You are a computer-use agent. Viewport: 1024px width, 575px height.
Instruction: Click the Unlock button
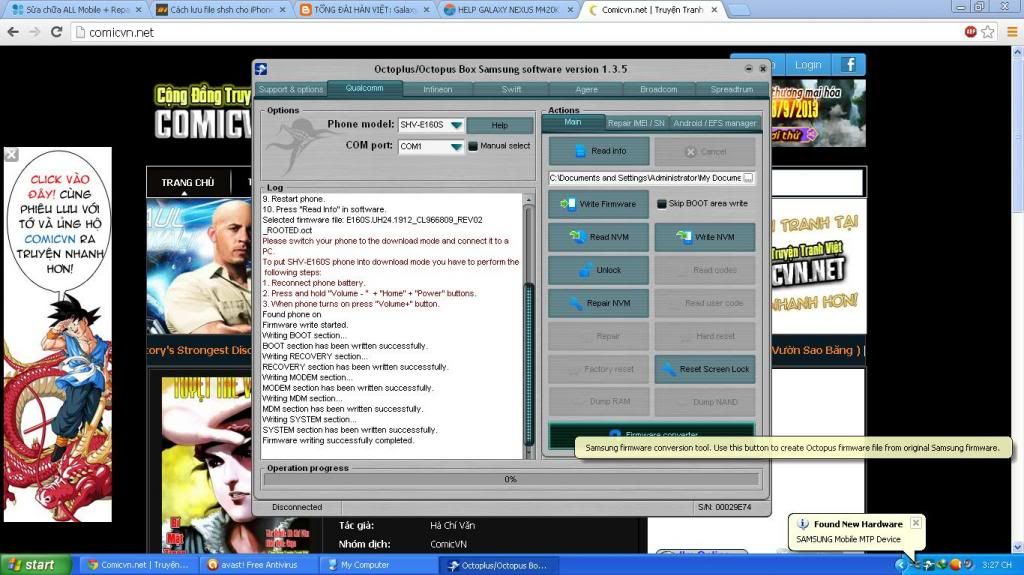(599, 270)
